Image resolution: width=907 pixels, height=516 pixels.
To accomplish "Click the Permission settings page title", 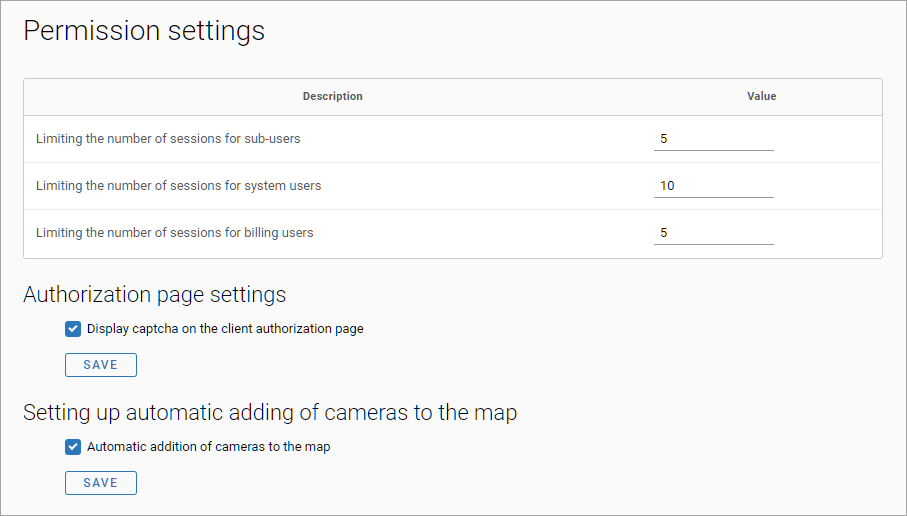I will (x=144, y=31).
